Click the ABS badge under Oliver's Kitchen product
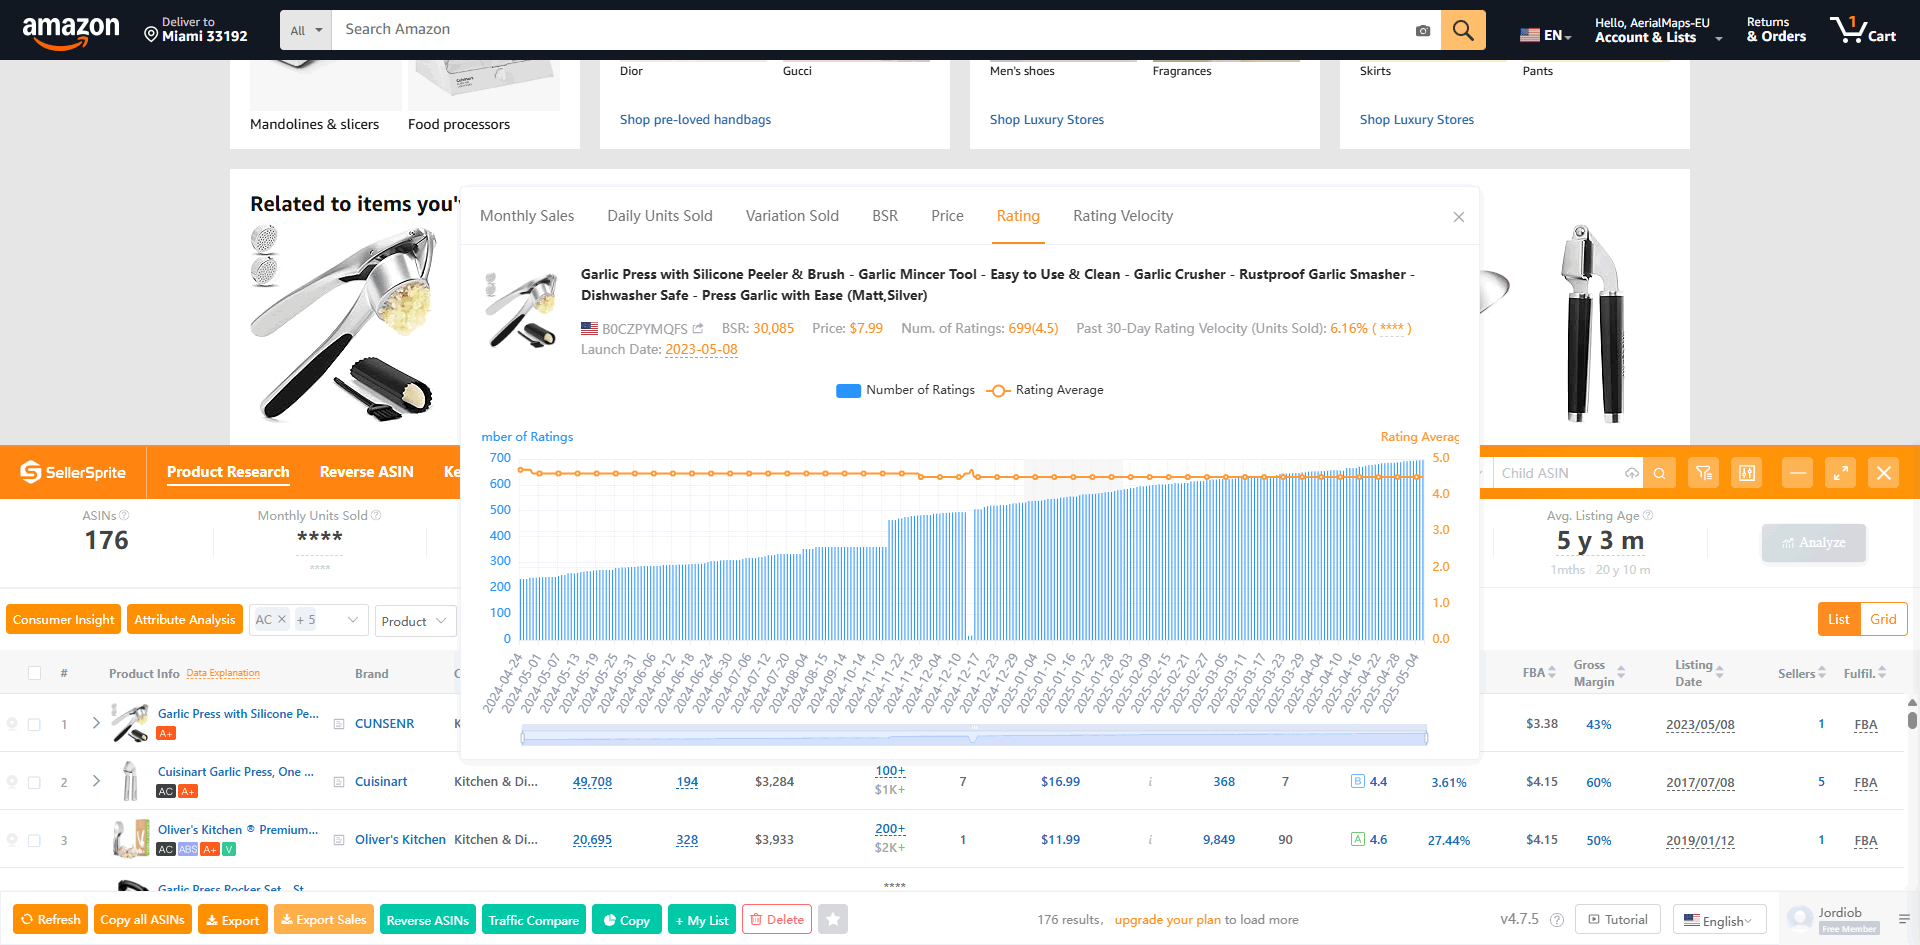Screen dimensions: 1920x945 tap(188, 849)
